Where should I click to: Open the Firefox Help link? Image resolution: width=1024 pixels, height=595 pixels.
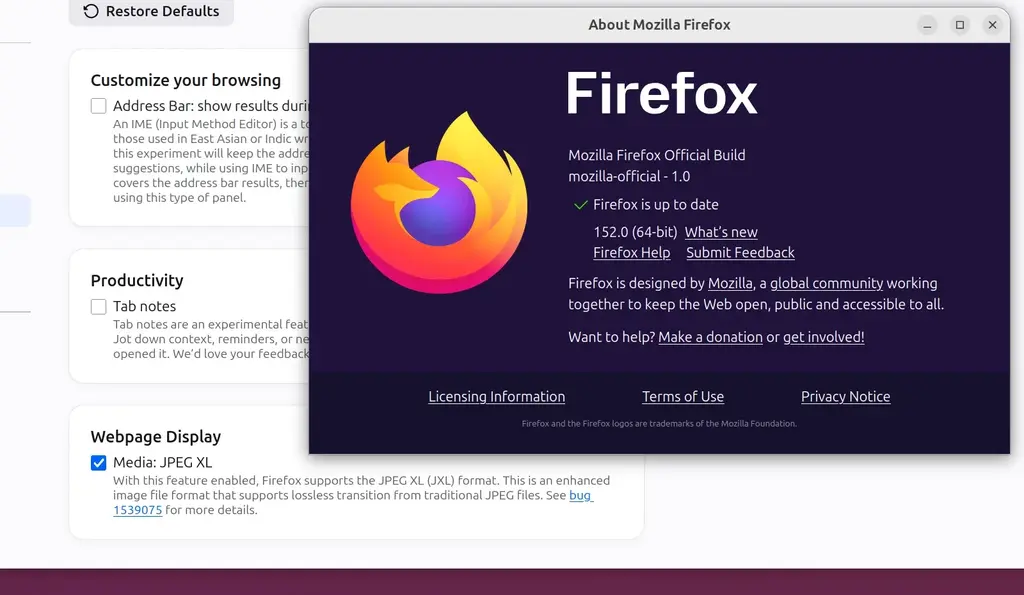tap(632, 252)
